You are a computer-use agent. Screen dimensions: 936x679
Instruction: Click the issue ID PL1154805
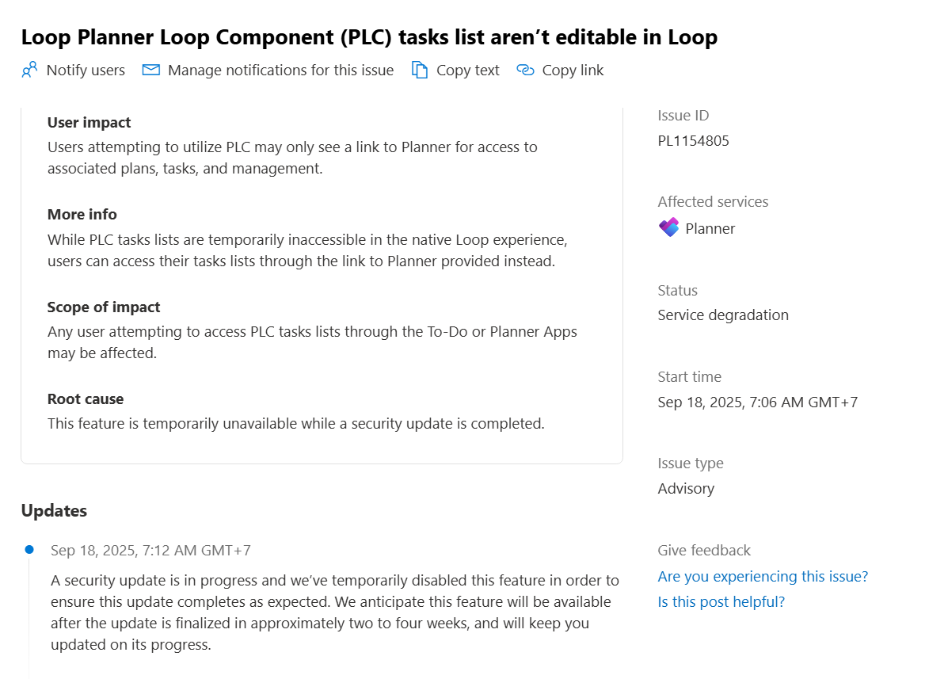693,141
